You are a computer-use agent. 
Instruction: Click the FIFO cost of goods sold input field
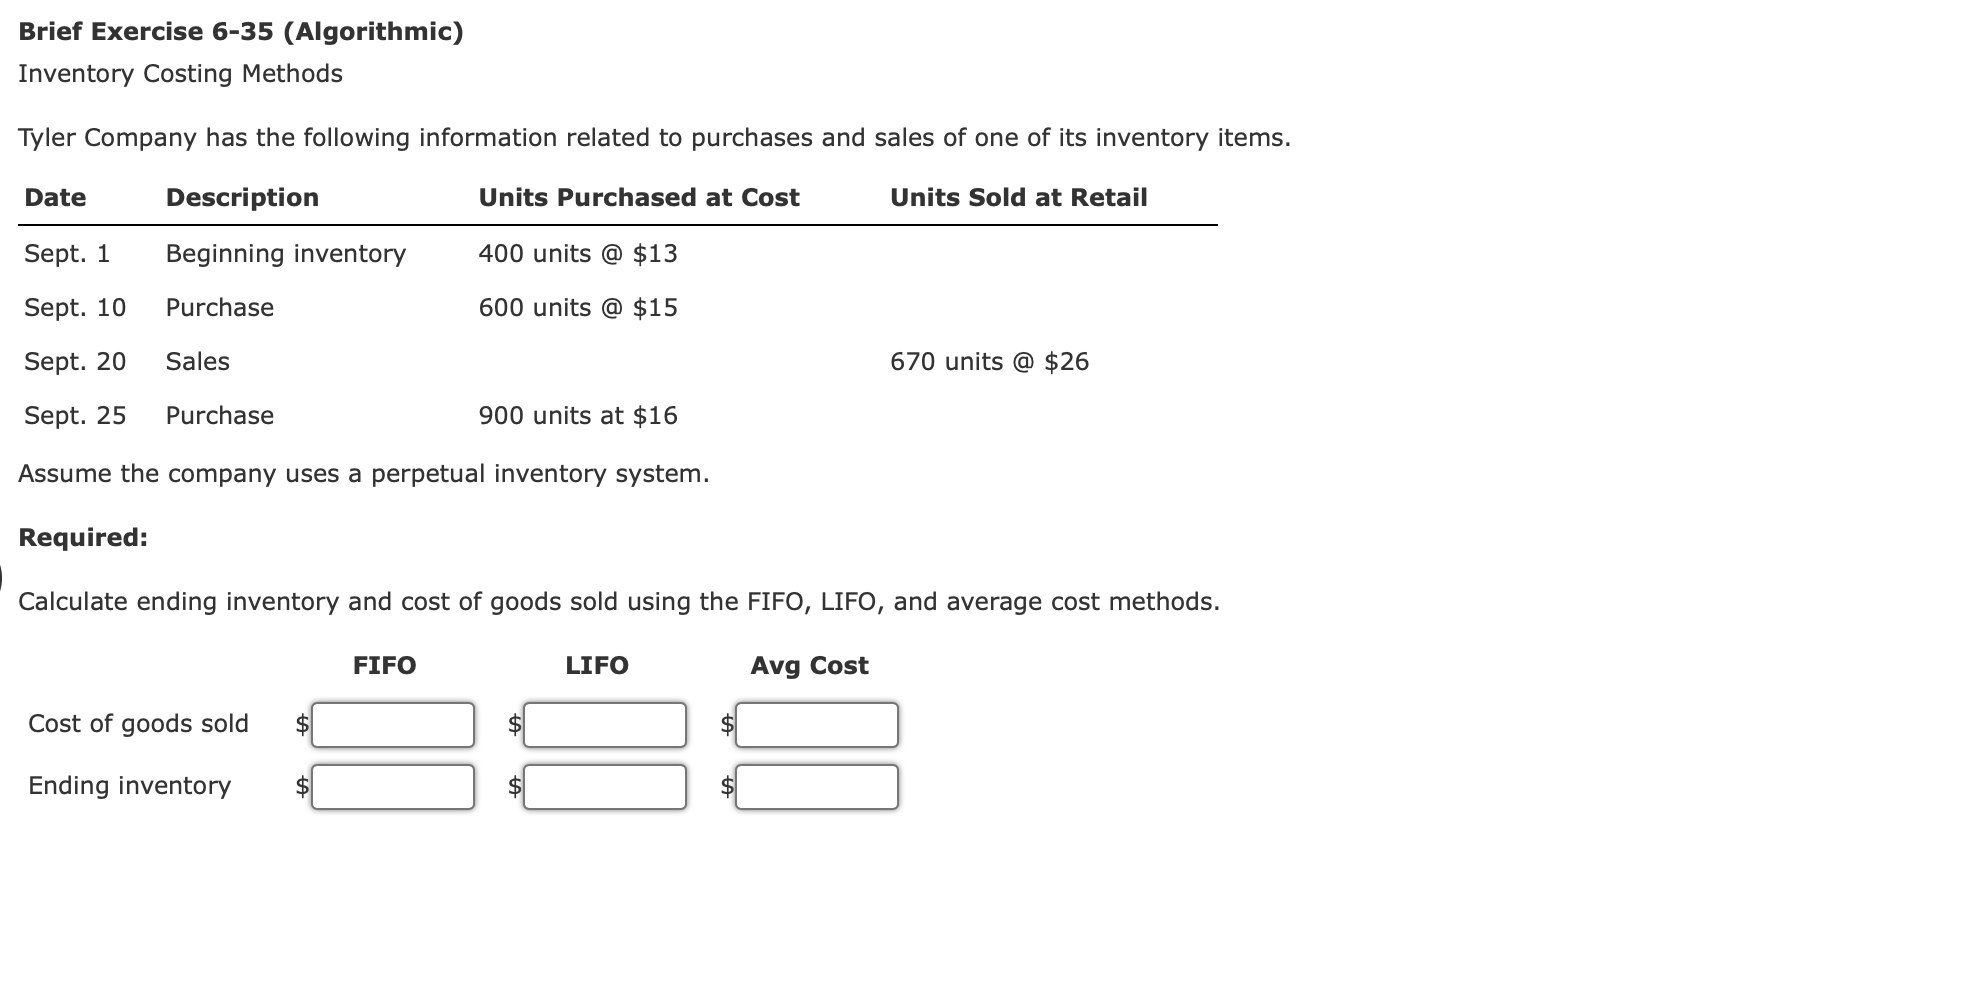pos(392,724)
